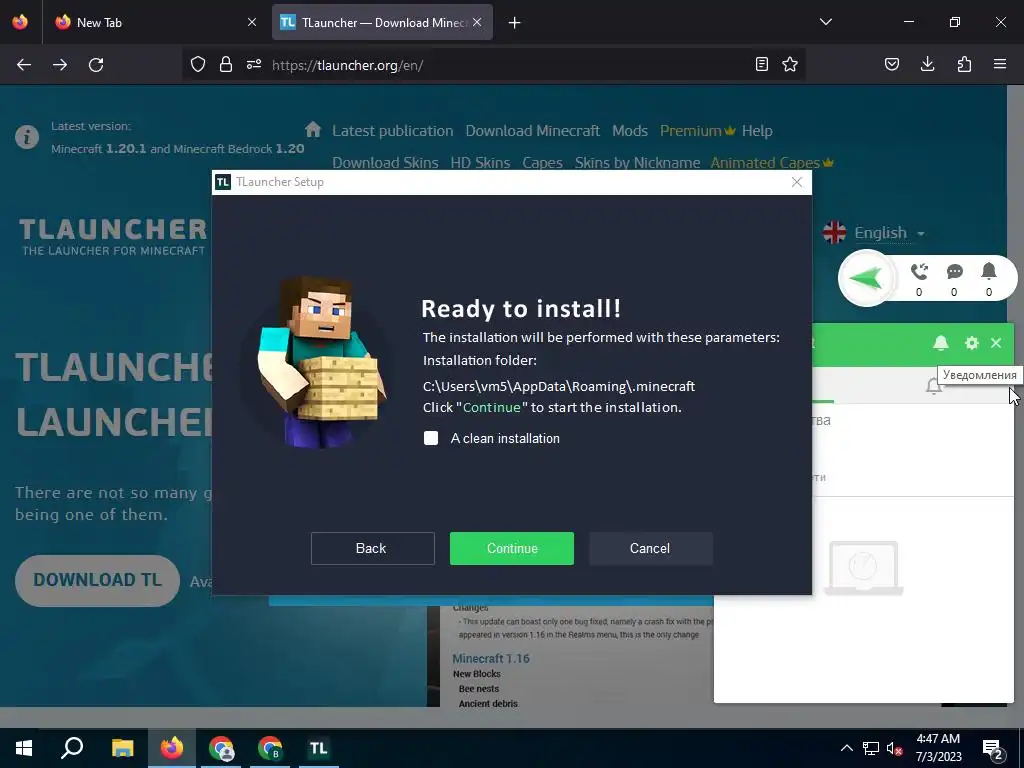Close the TLauncher browser tab
The width and height of the screenshot is (1024, 768).
coord(477,22)
